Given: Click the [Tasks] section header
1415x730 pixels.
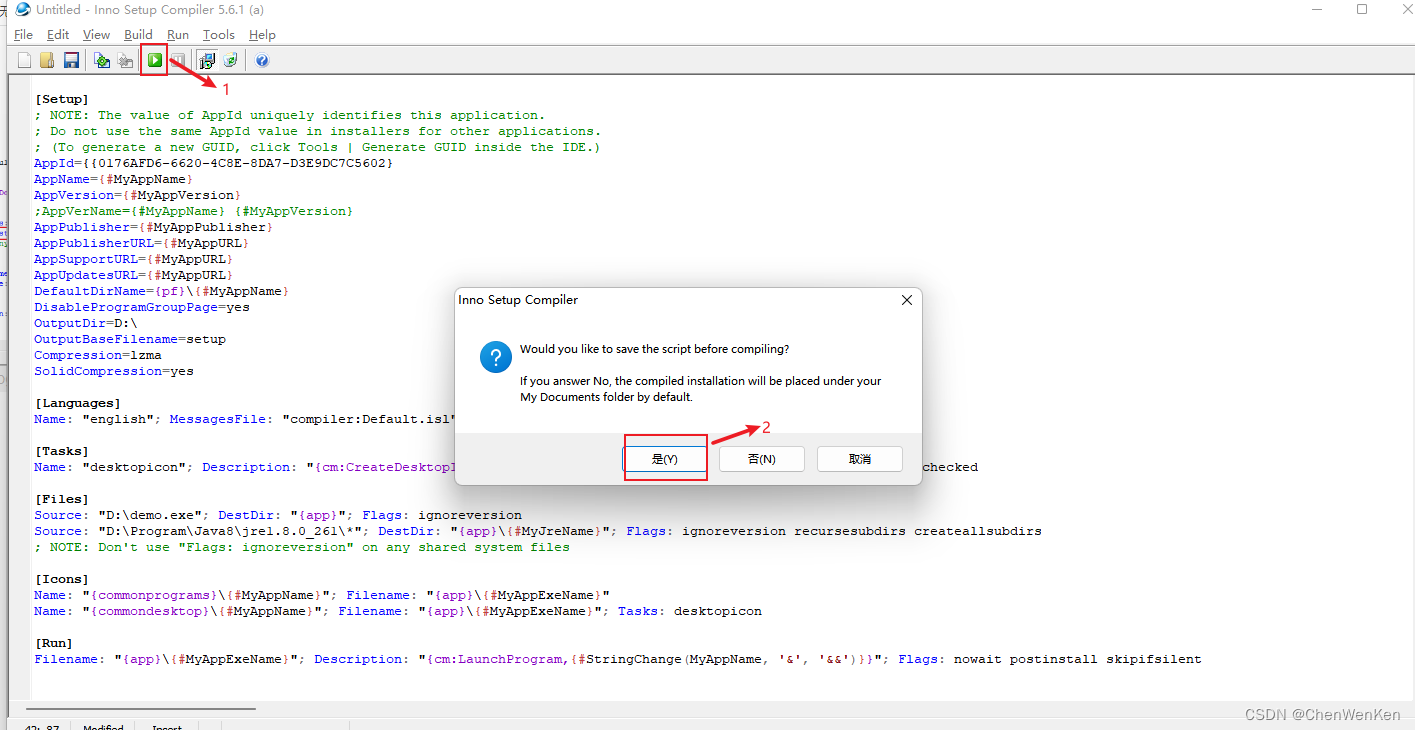Looking at the screenshot, I should click(x=62, y=451).
